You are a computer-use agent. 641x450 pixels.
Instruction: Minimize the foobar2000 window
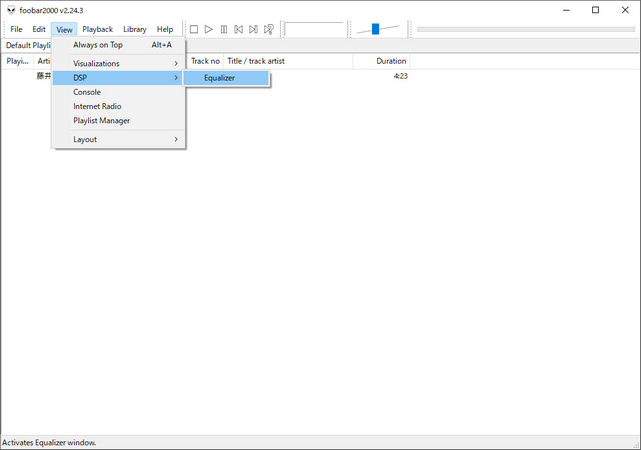[566, 10]
